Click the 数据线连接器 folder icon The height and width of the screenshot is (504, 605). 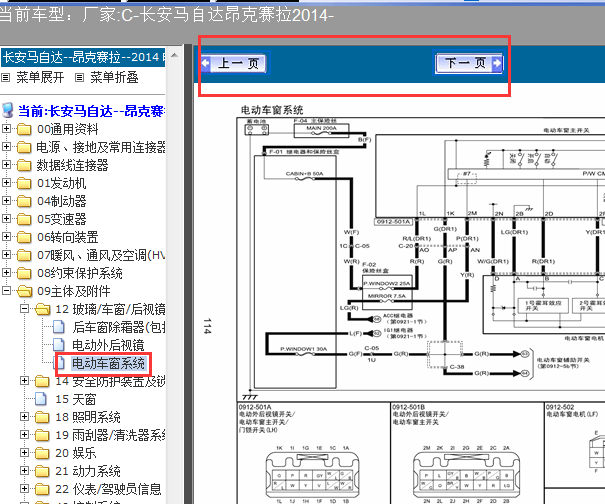click(x=24, y=165)
